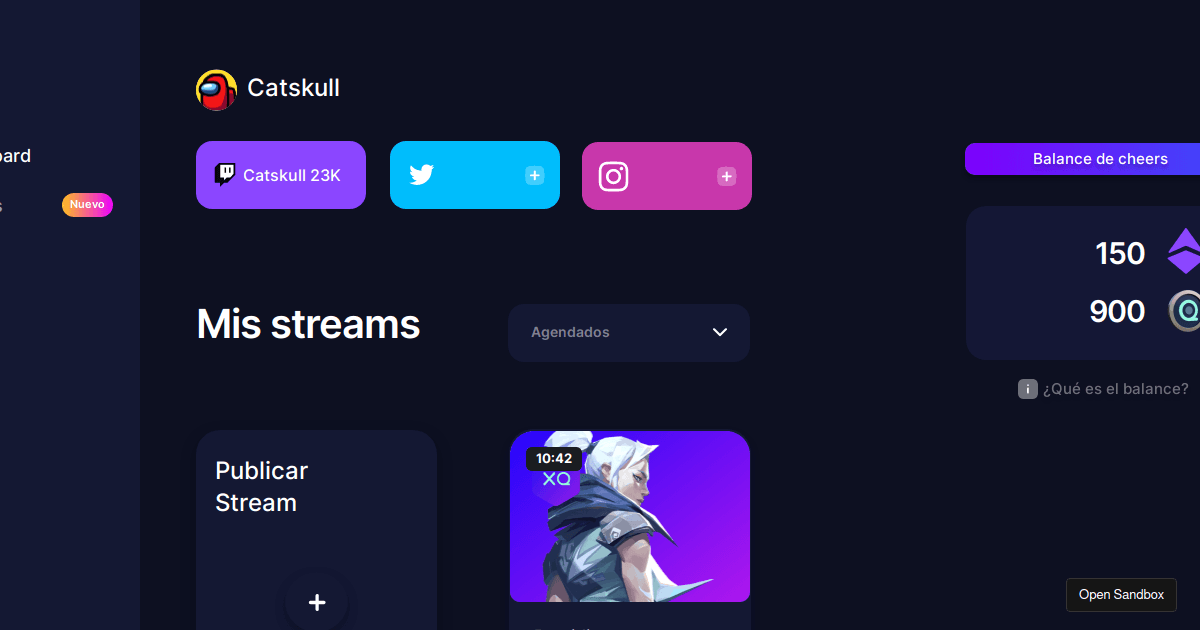
Task: Click the Instagram camera icon
Action: pos(613,176)
